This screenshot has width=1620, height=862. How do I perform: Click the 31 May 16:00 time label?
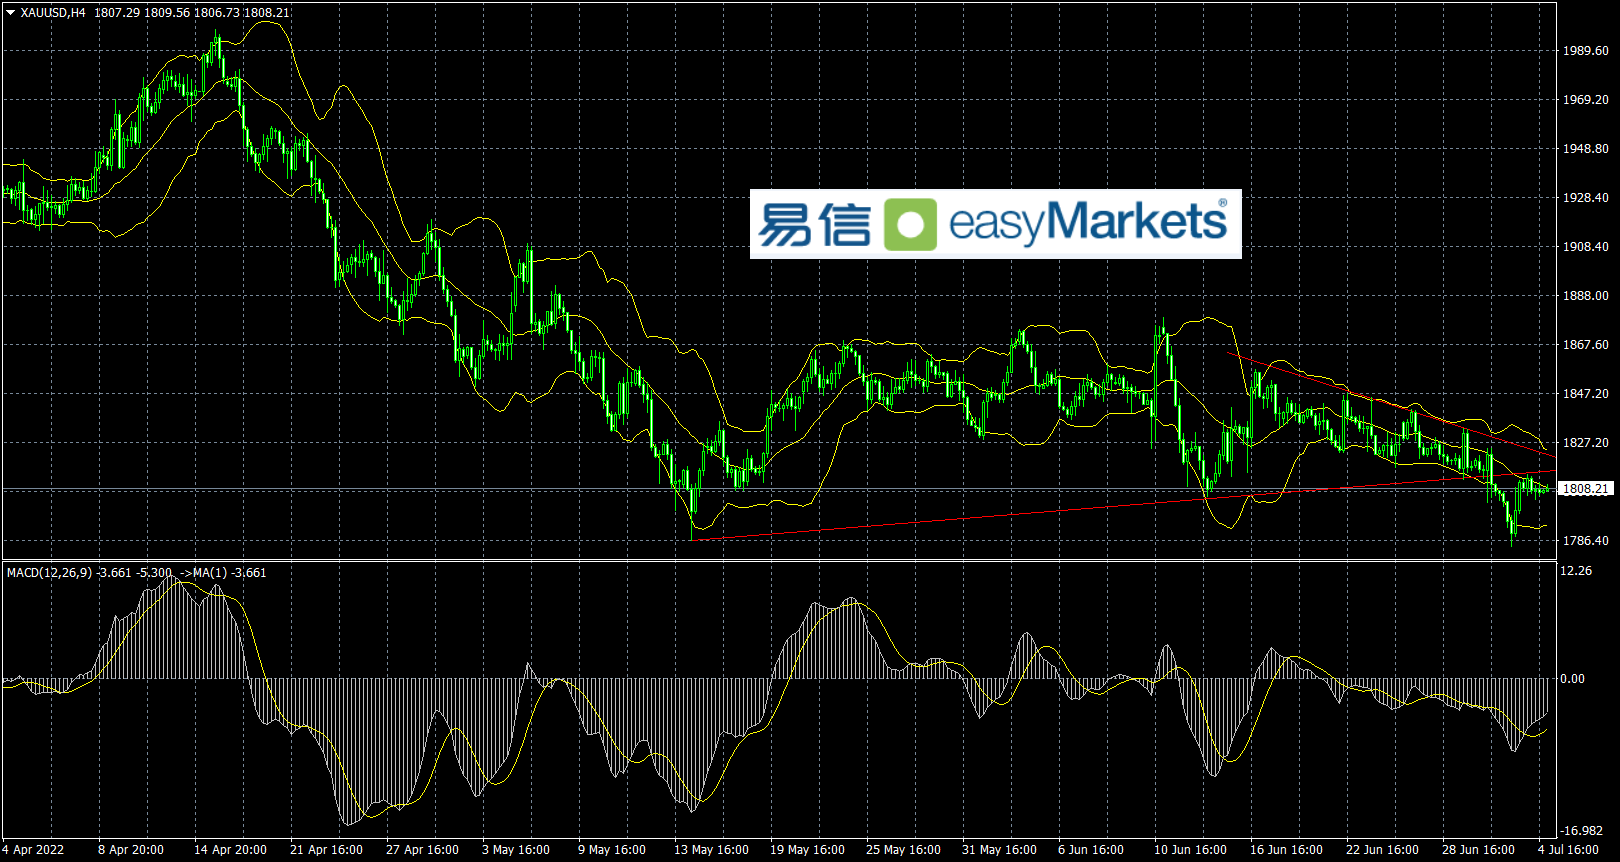(x=999, y=850)
